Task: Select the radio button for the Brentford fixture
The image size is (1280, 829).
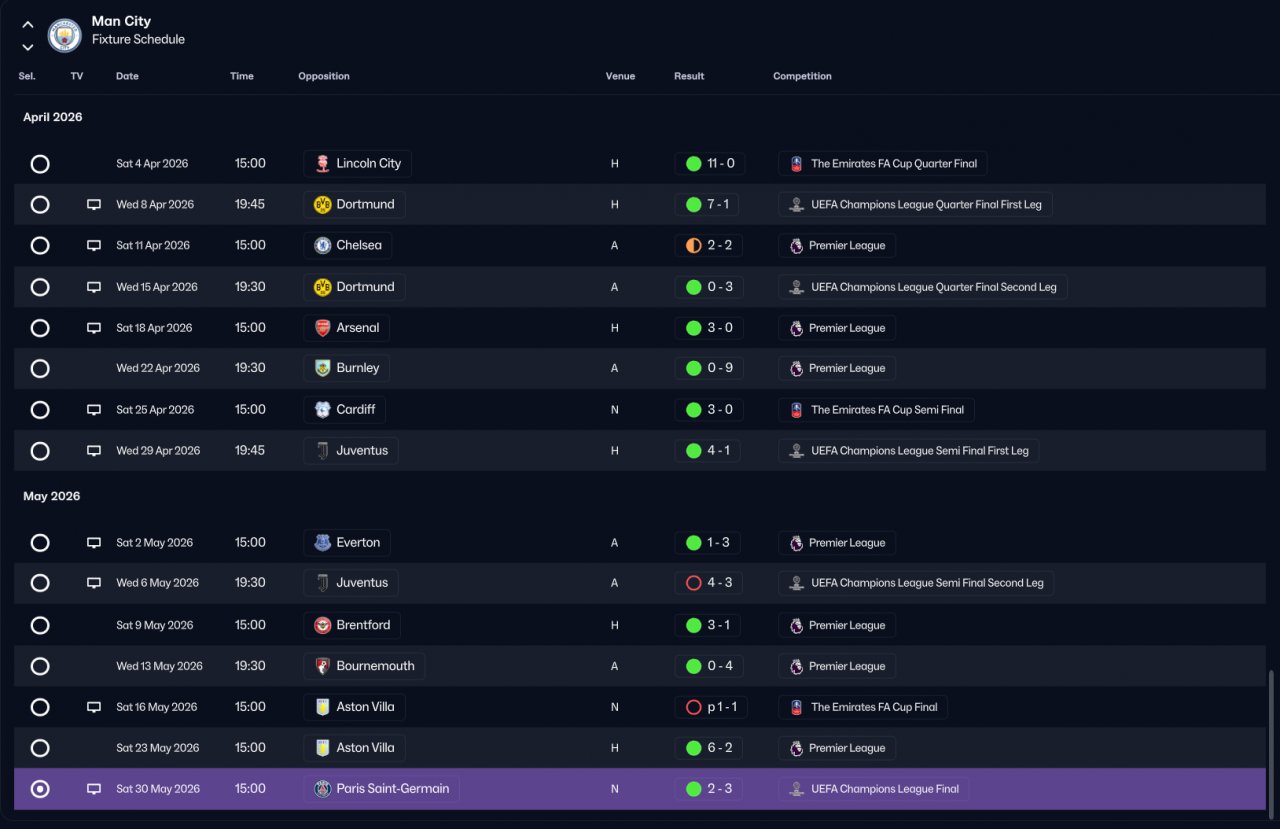Action: pyautogui.click(x=40, y=625)
